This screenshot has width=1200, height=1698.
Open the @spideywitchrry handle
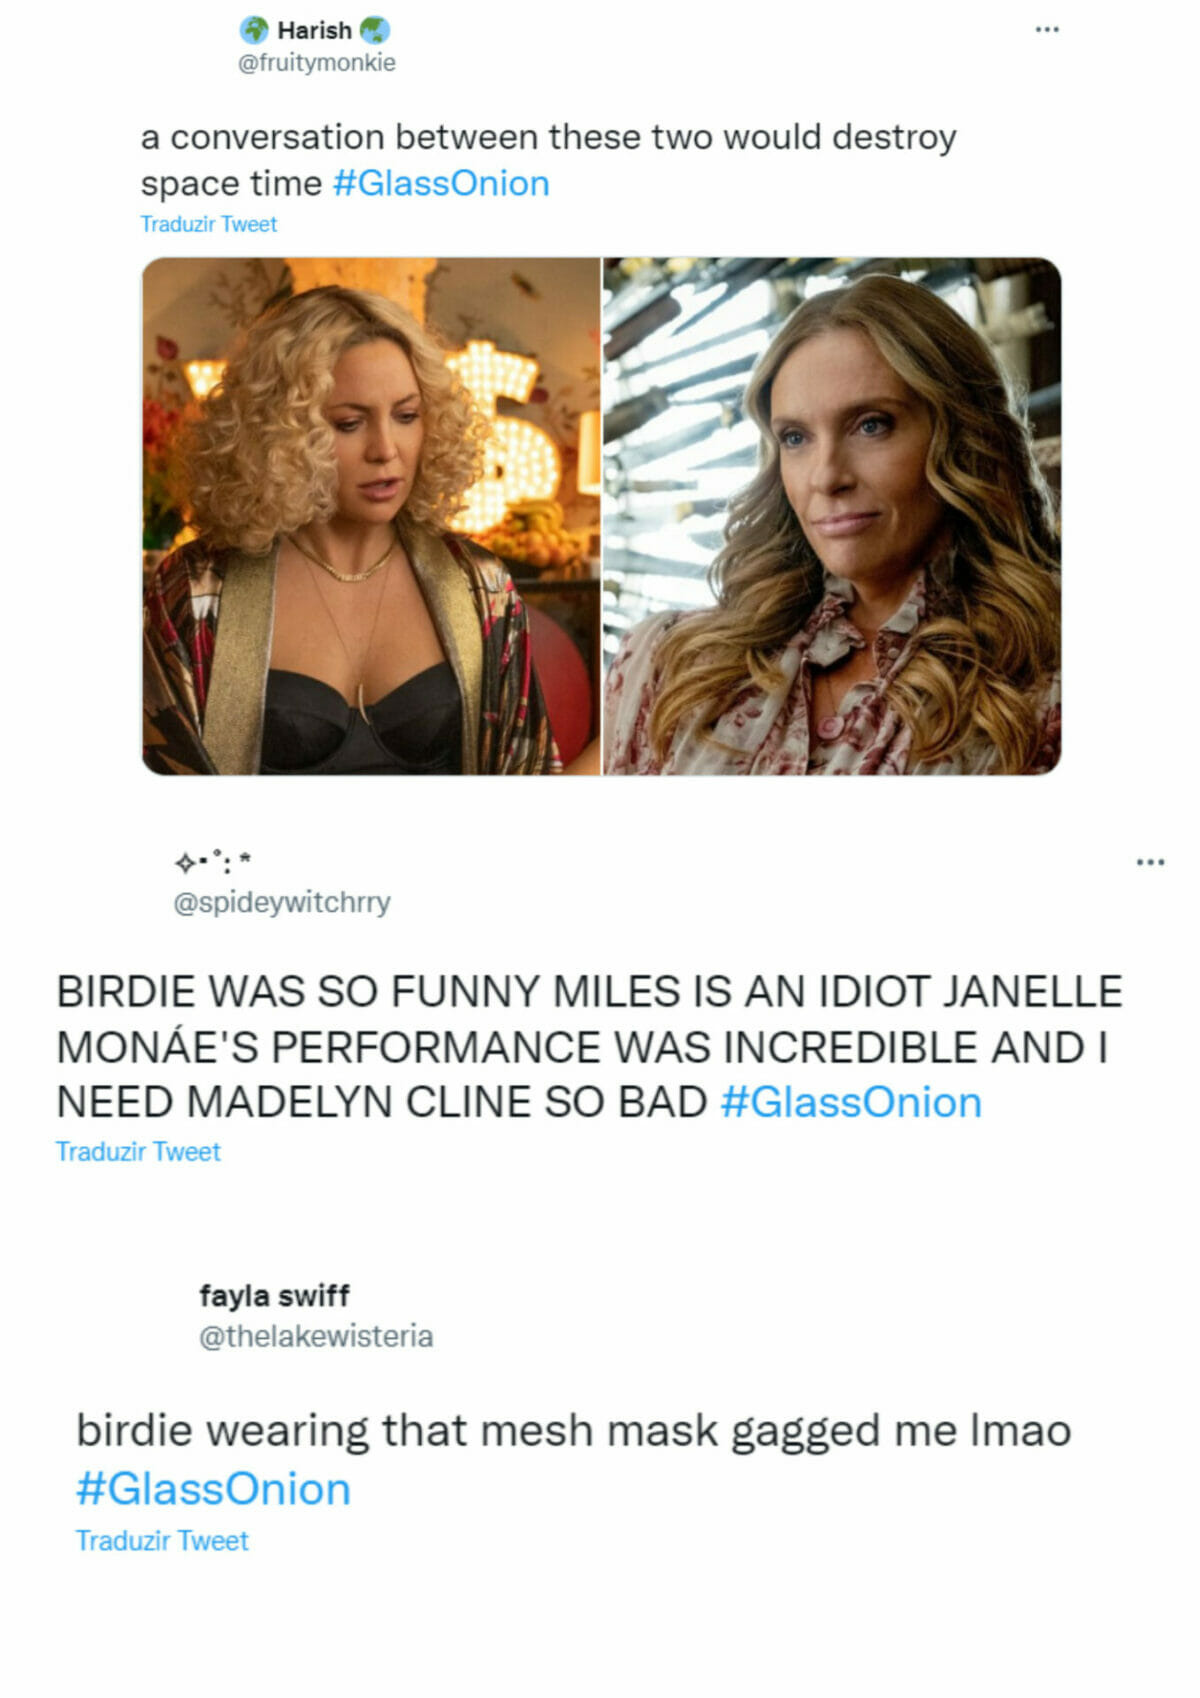(282, 902)
